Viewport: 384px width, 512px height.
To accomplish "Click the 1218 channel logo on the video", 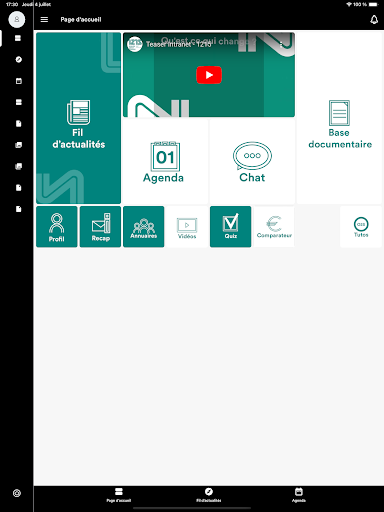I will pos(135,44).
